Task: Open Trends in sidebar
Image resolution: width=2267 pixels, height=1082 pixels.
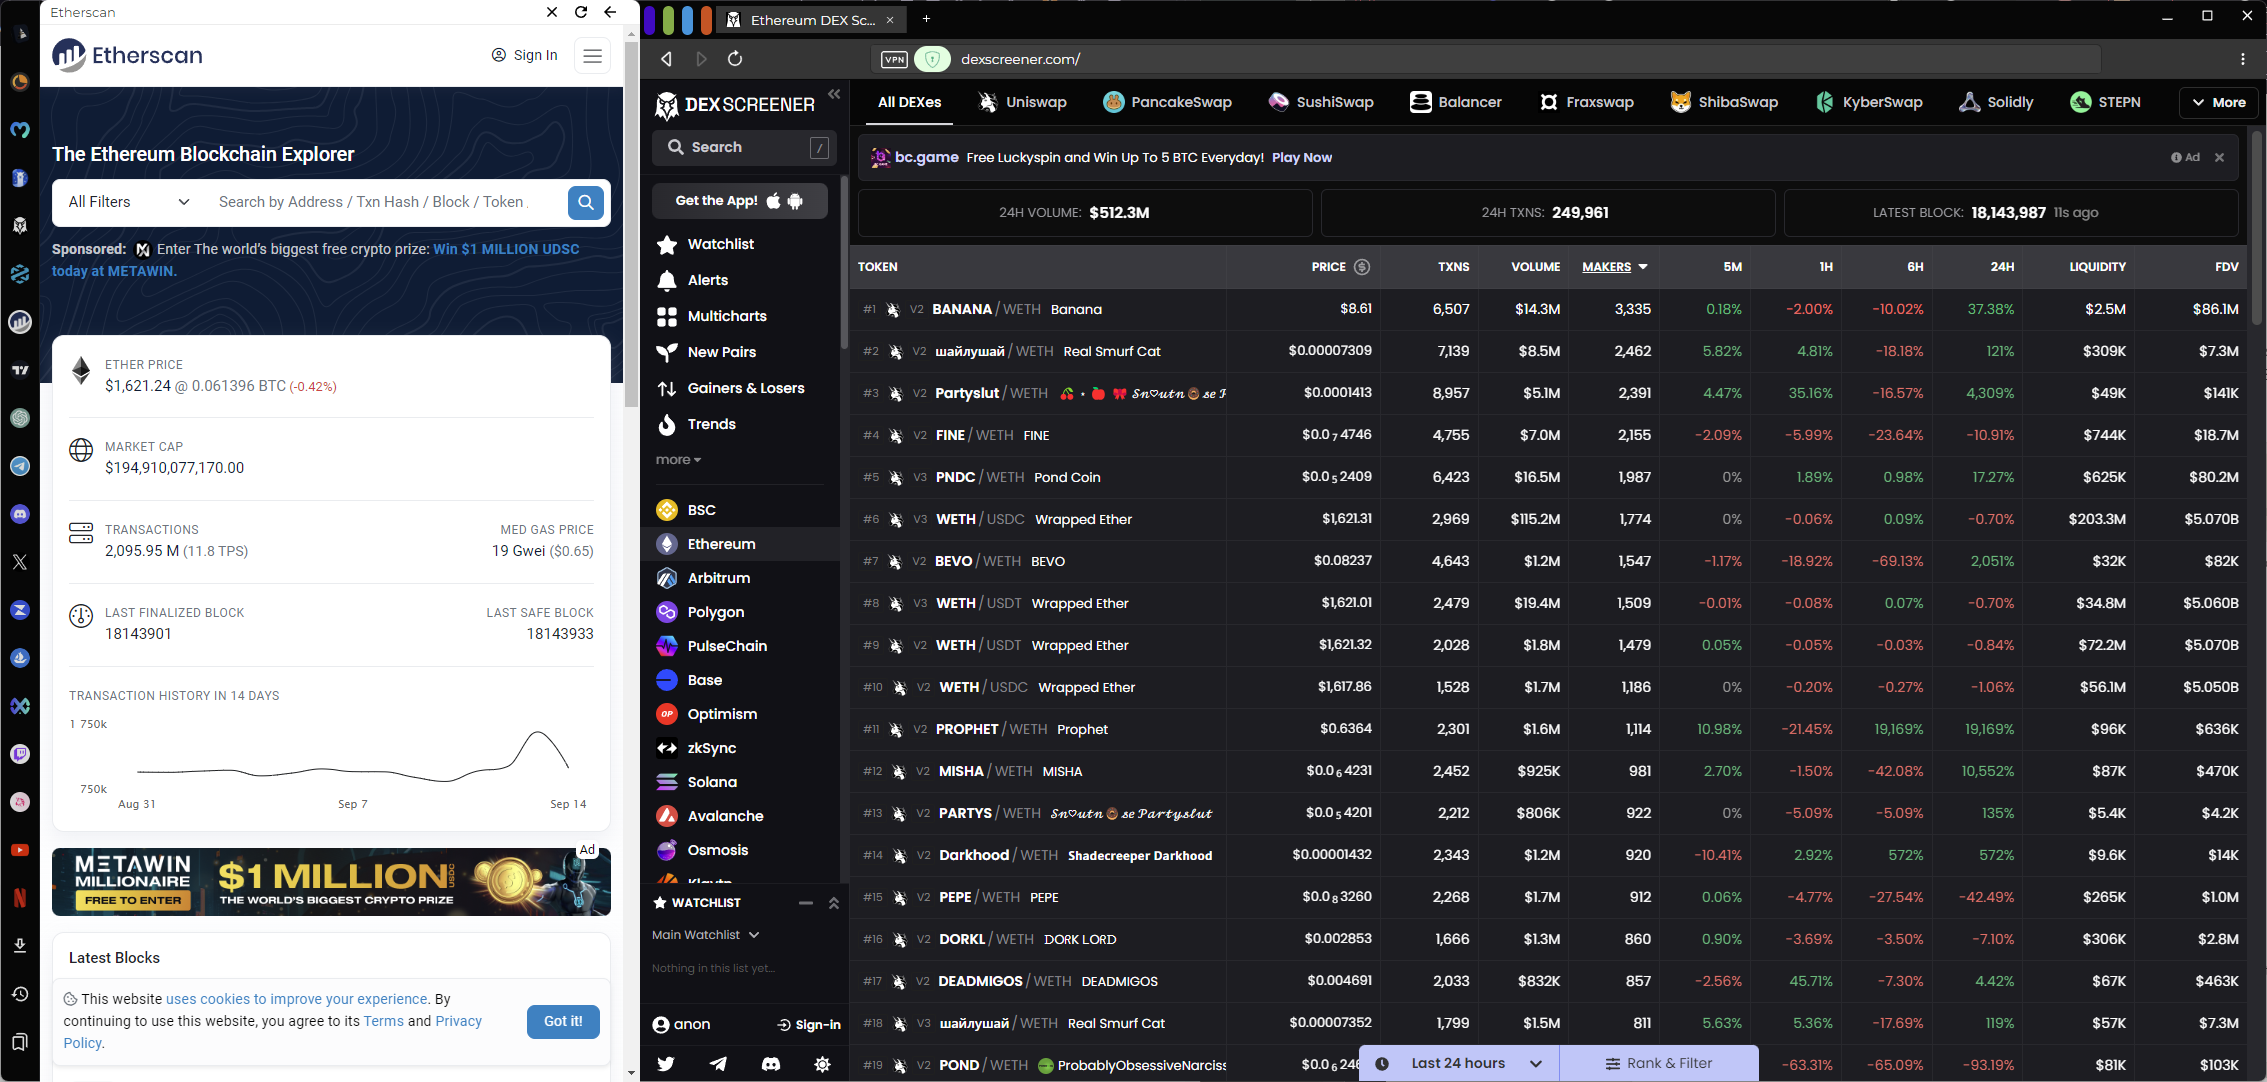Action: (x=711, y=424)
